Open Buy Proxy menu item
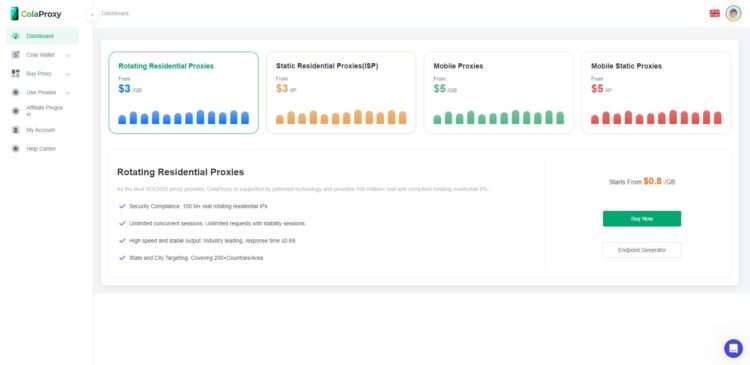Image resolution: width=750 pixels, height=365 pixels. coord(42,74)
